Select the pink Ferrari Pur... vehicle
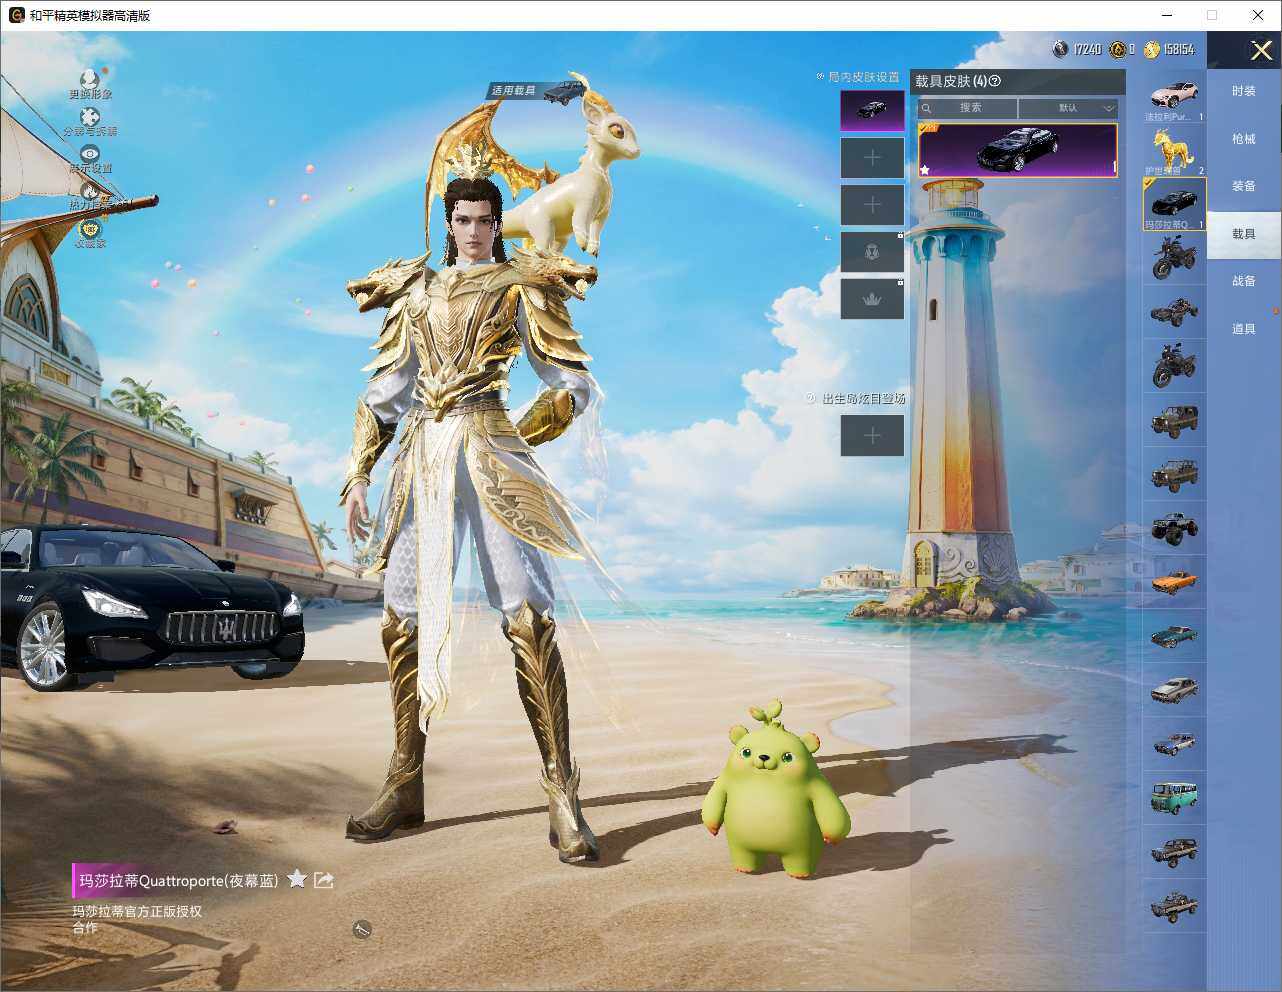 tap(1175, 97)
